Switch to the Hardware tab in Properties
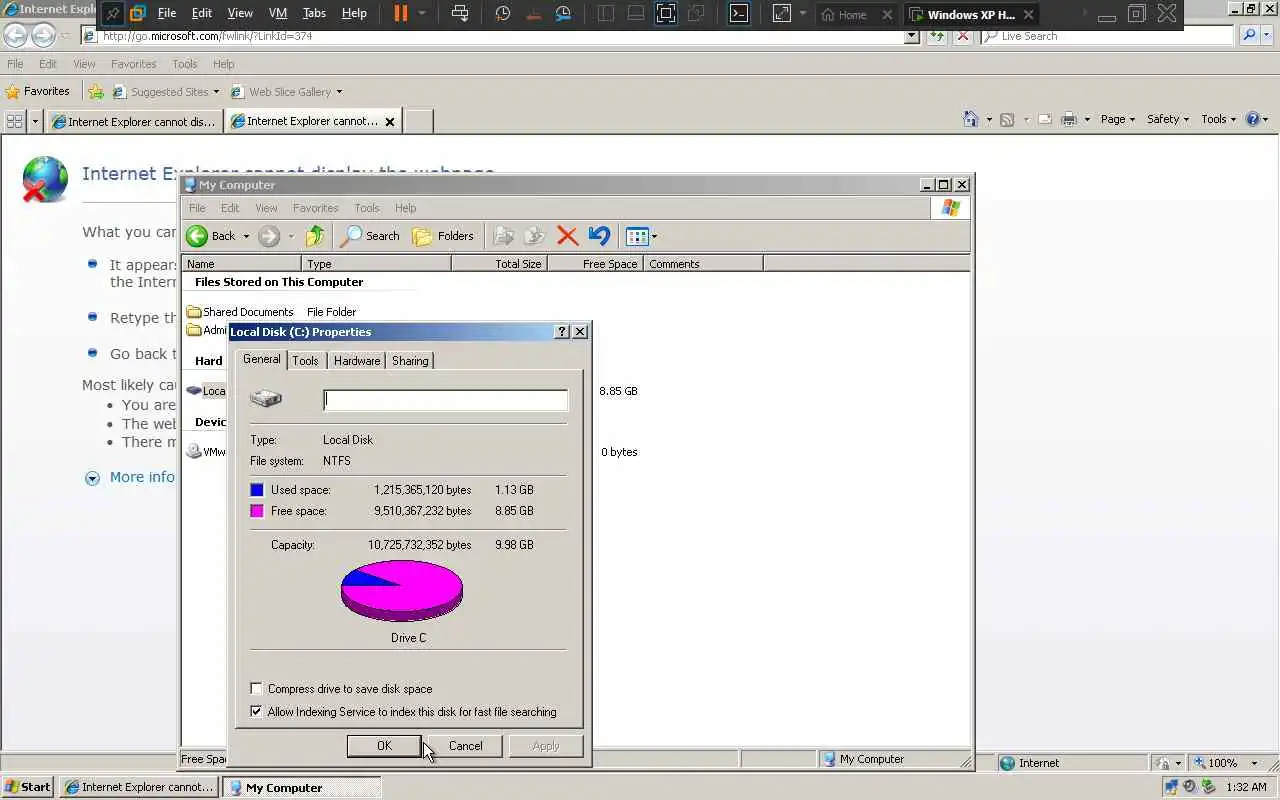The width and height of the screenshot is (1280, 800). pyautogui.click(x=357, y=361)
